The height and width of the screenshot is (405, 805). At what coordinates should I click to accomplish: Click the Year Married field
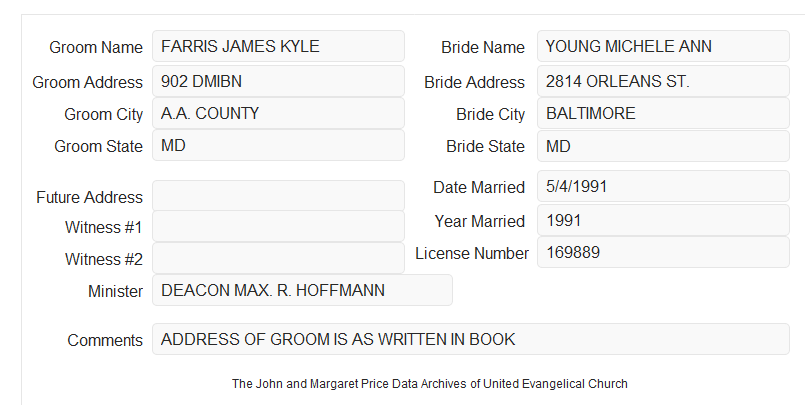[x=663, y=220]
